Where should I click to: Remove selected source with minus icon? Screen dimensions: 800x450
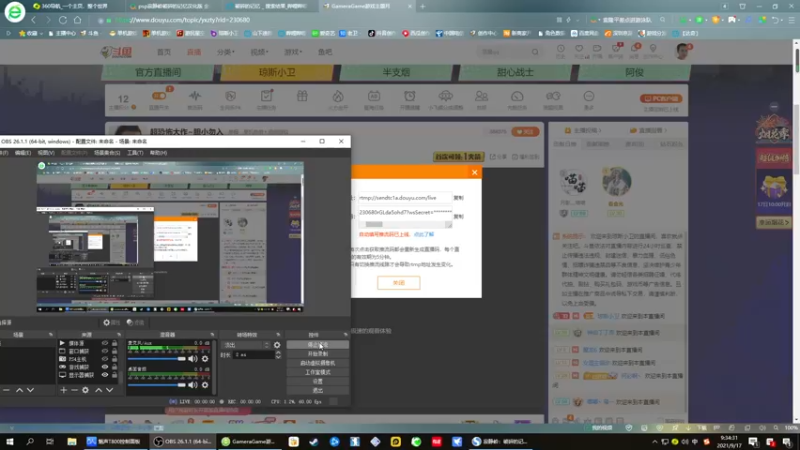click(x=74, y=390)
